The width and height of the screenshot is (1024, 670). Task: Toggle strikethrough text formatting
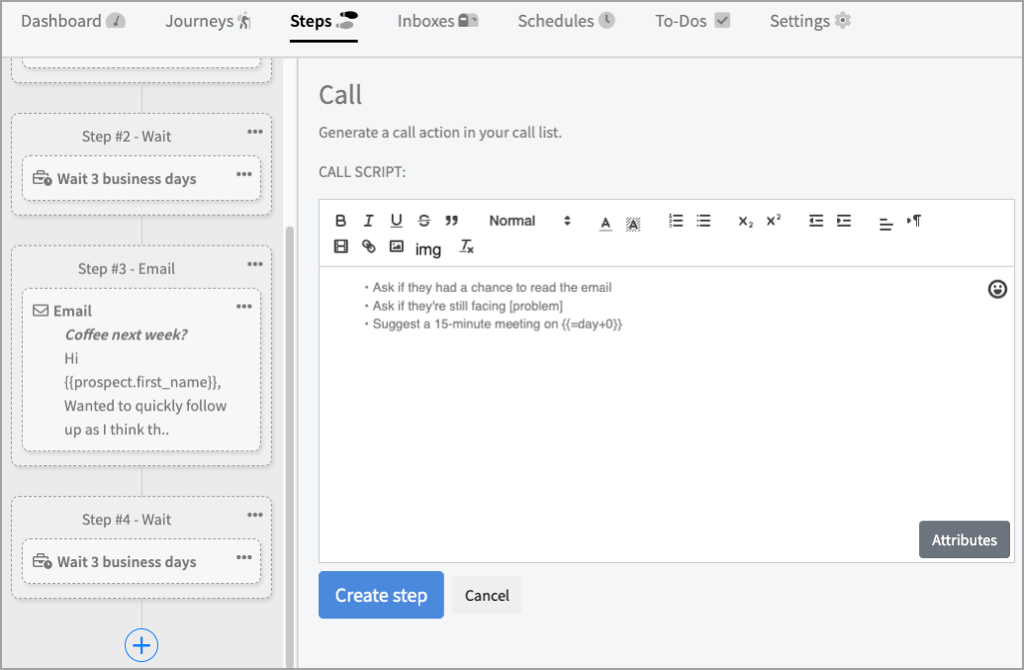pyautogui.click(x=424, y=221)
